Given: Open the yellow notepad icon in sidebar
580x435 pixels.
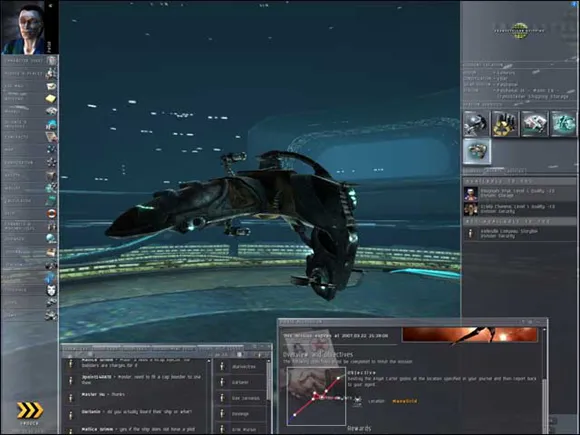Looking at the screenshot, I should click(x=51, y=98).
